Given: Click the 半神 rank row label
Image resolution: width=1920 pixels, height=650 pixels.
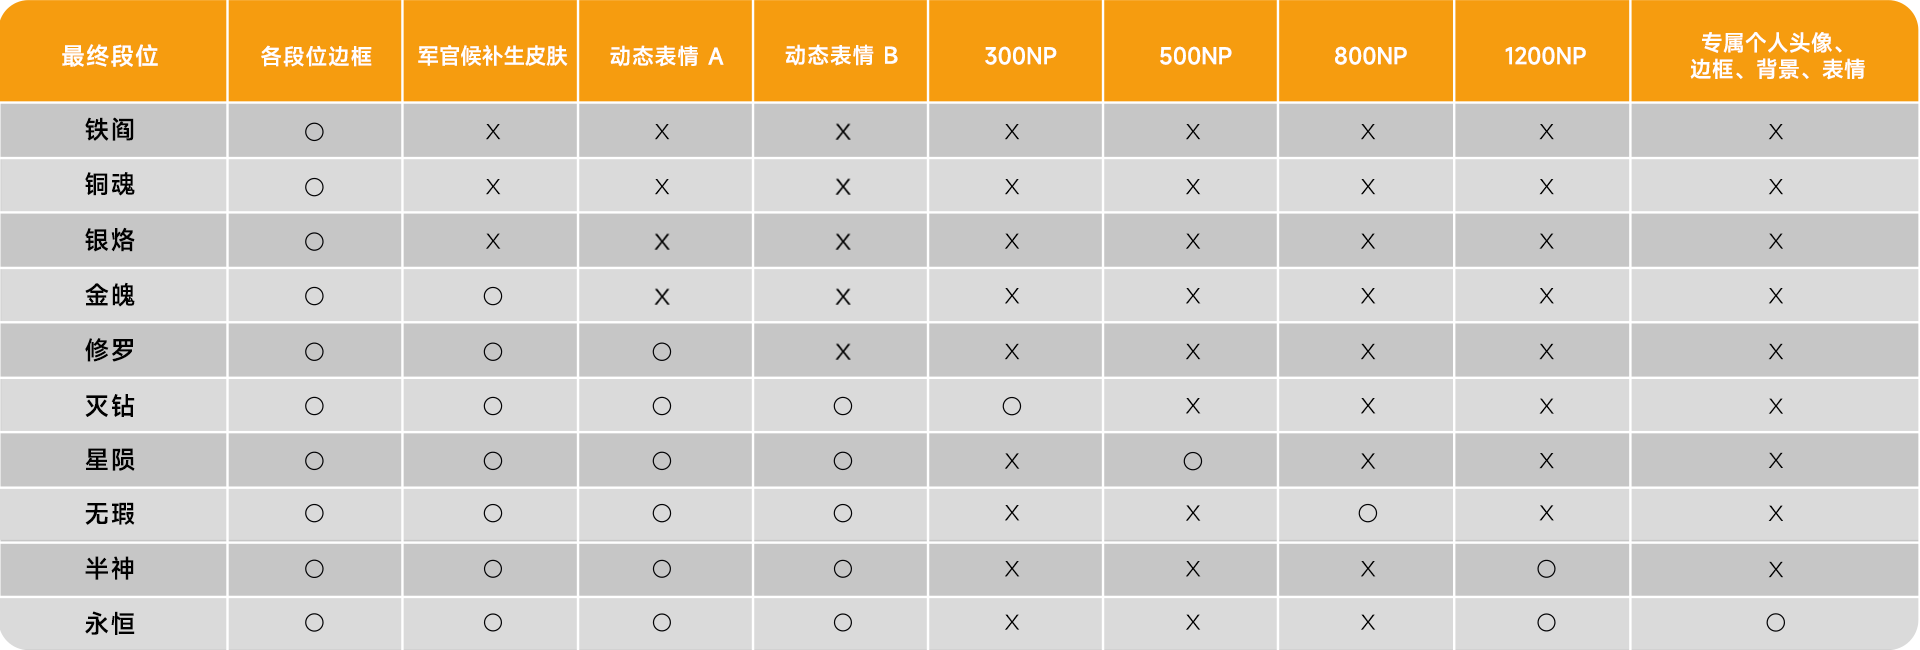Looking at the screenshot, I should click(110, 569).
